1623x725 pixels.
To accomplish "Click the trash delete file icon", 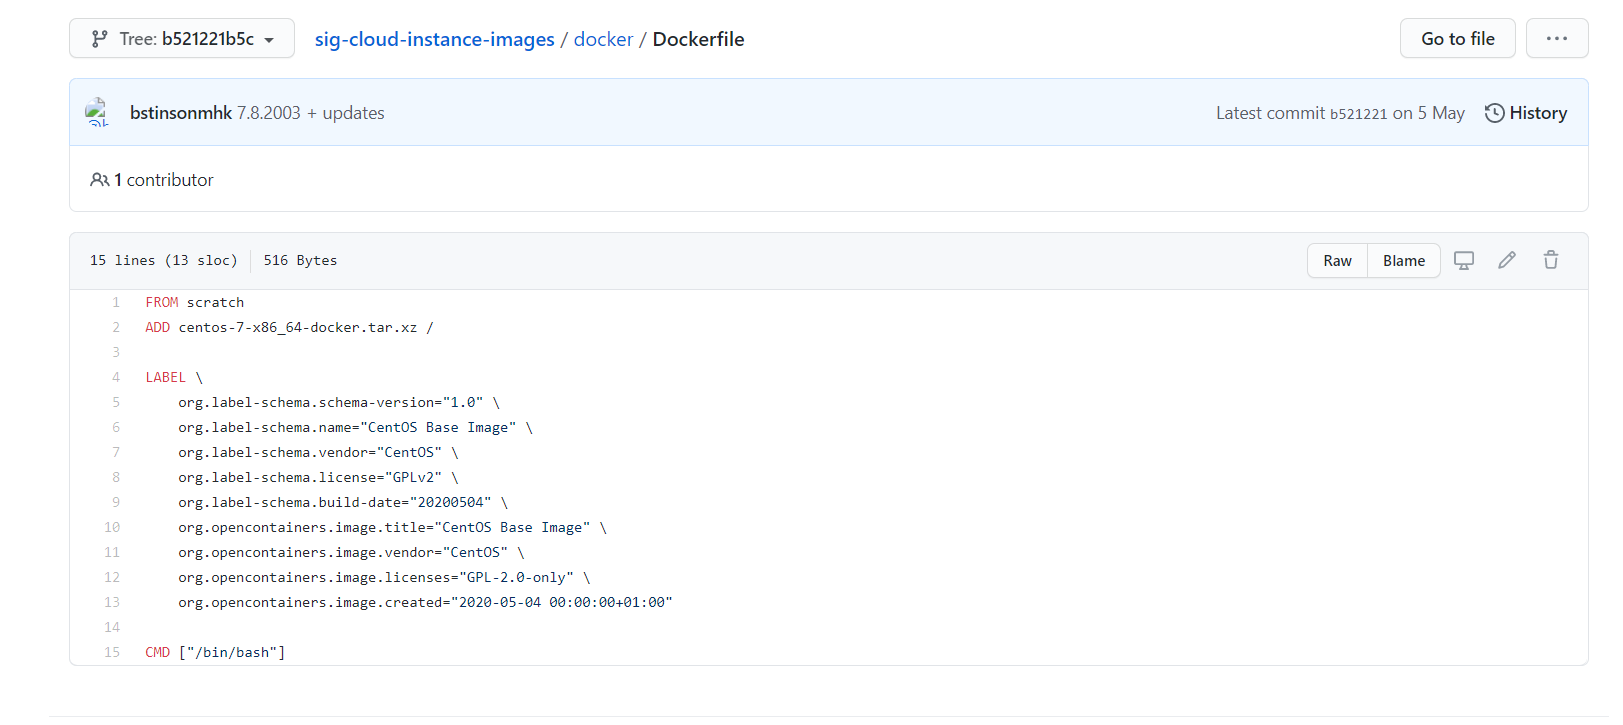I will (x=1550, y=261).
